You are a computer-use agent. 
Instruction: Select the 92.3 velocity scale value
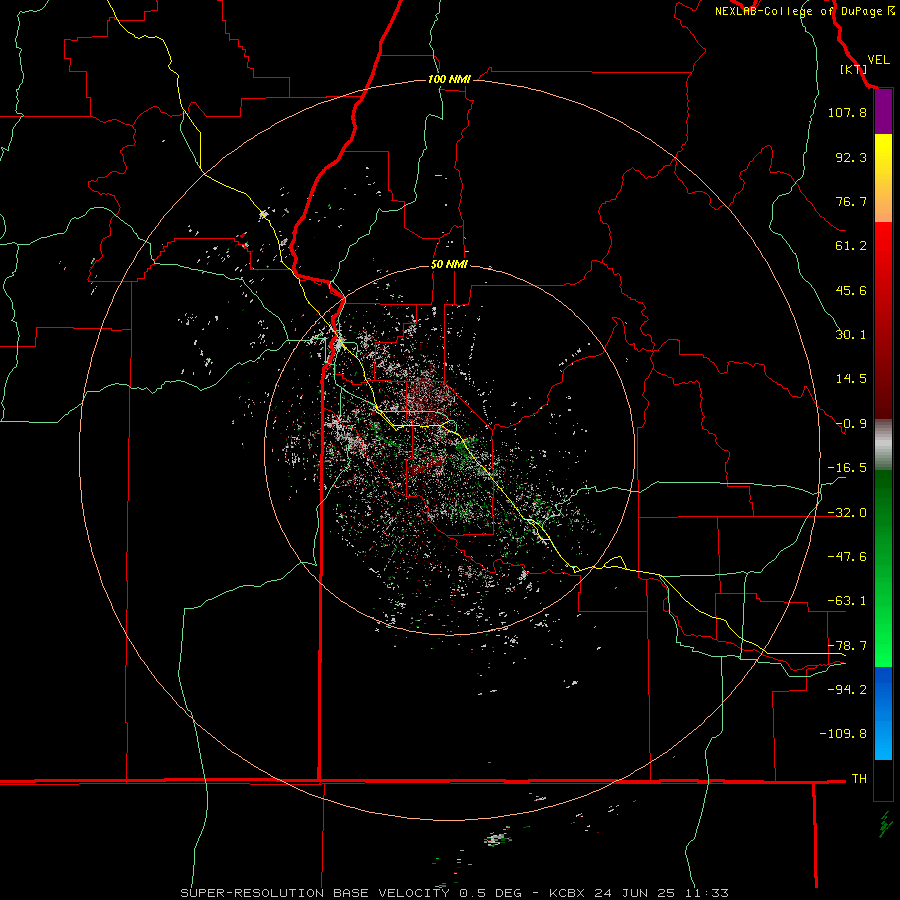pos(851,157)
